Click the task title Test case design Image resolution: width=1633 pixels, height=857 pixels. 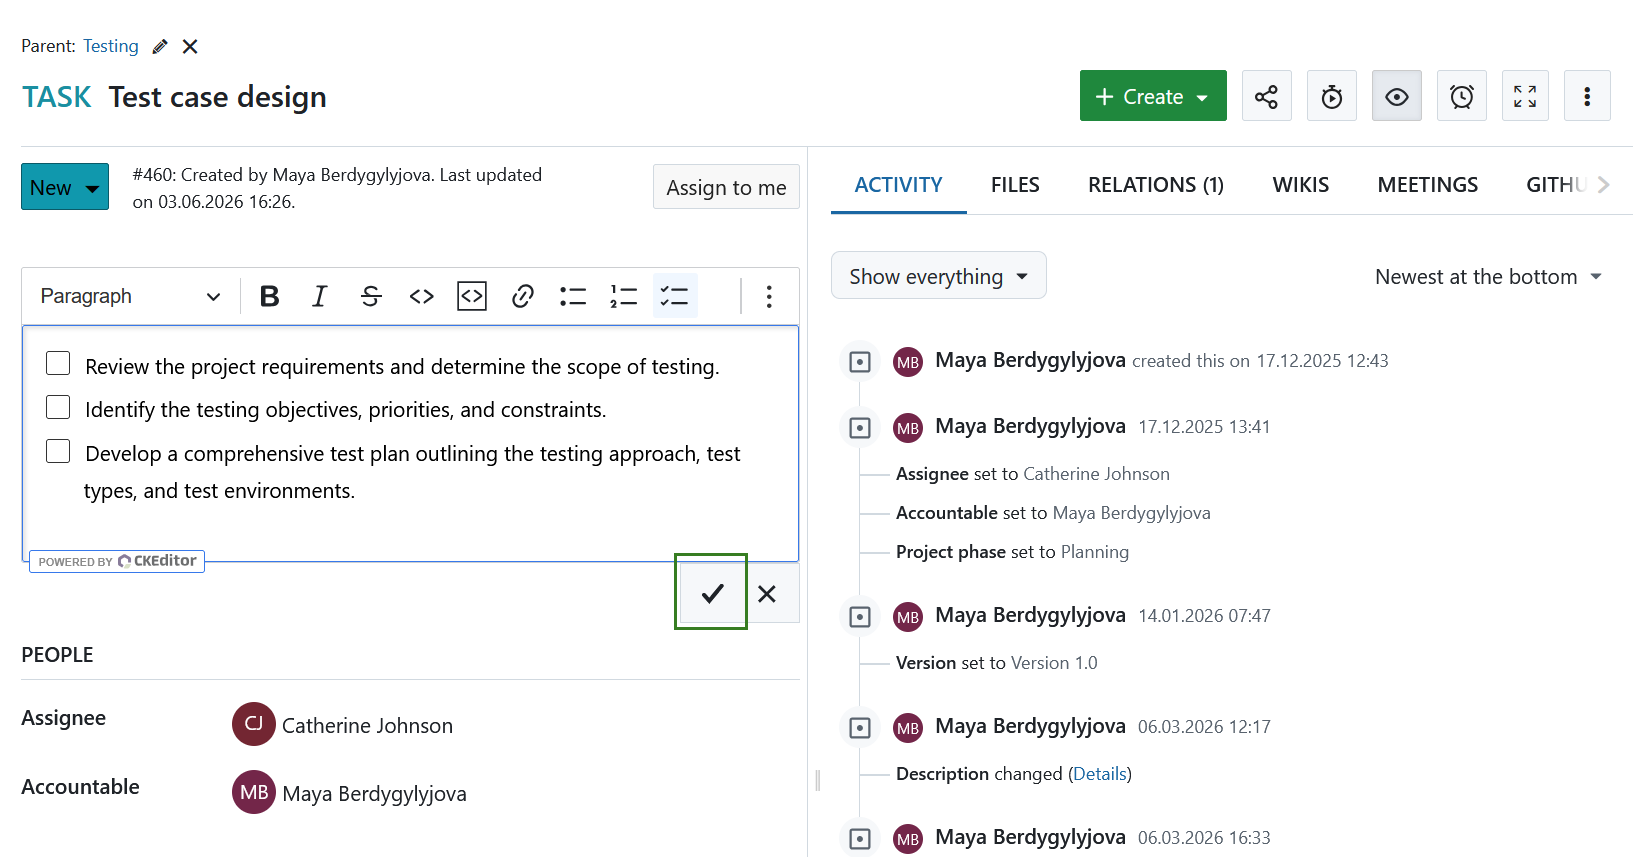pyautogui.click(x=218, y=97)
